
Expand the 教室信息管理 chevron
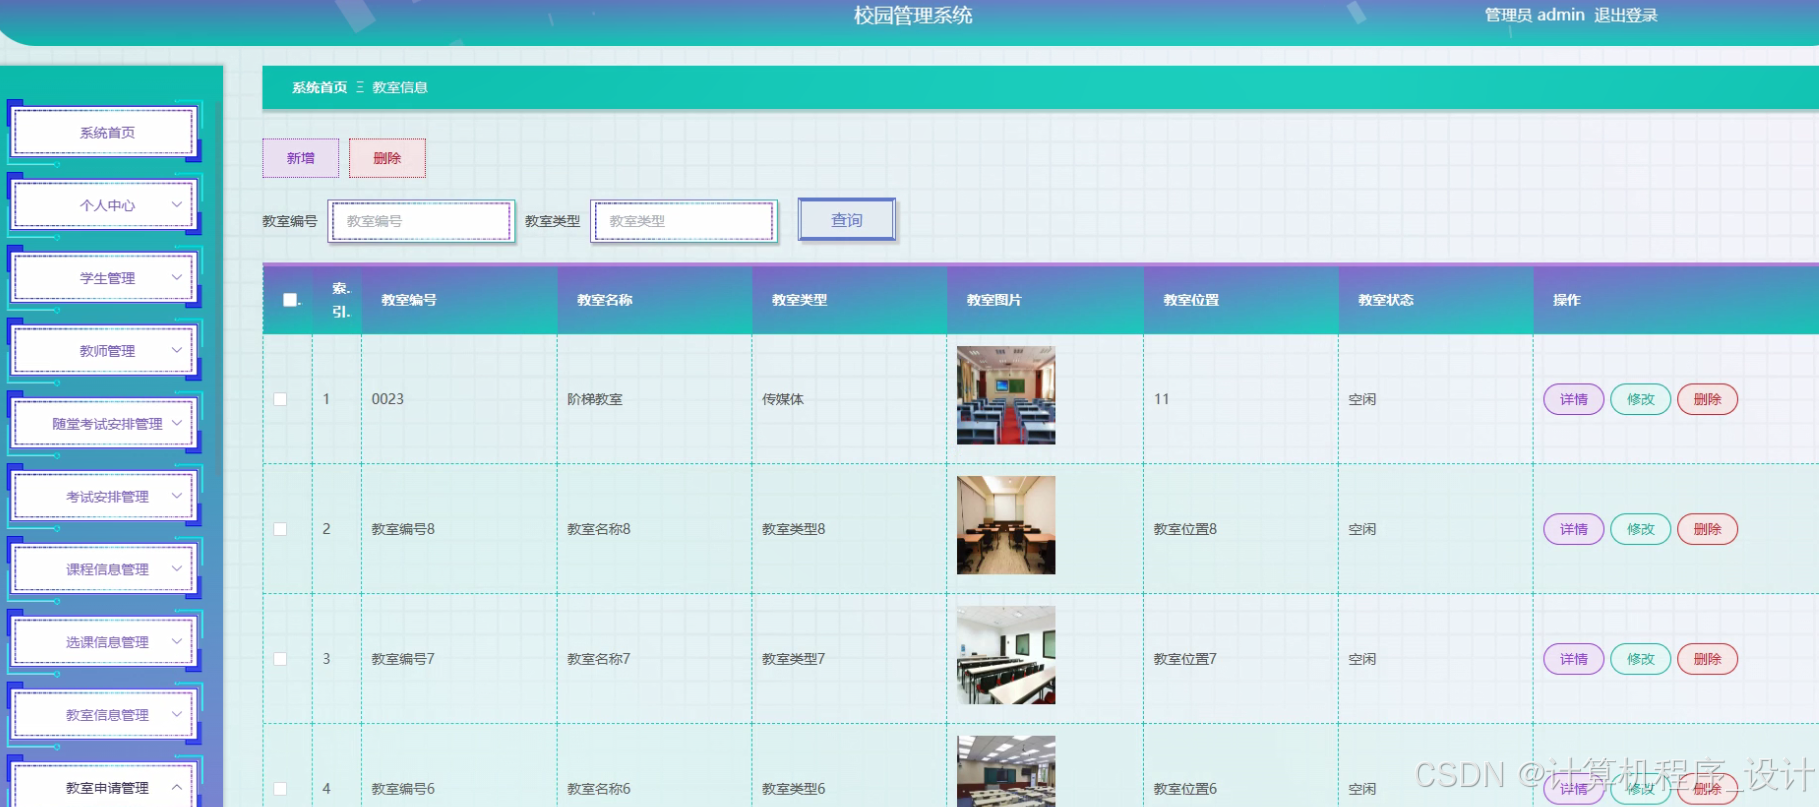[177, 714]
